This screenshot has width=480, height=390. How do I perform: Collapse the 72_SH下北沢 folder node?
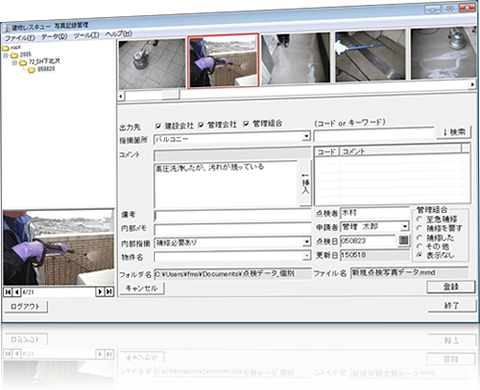click(14, 62)
